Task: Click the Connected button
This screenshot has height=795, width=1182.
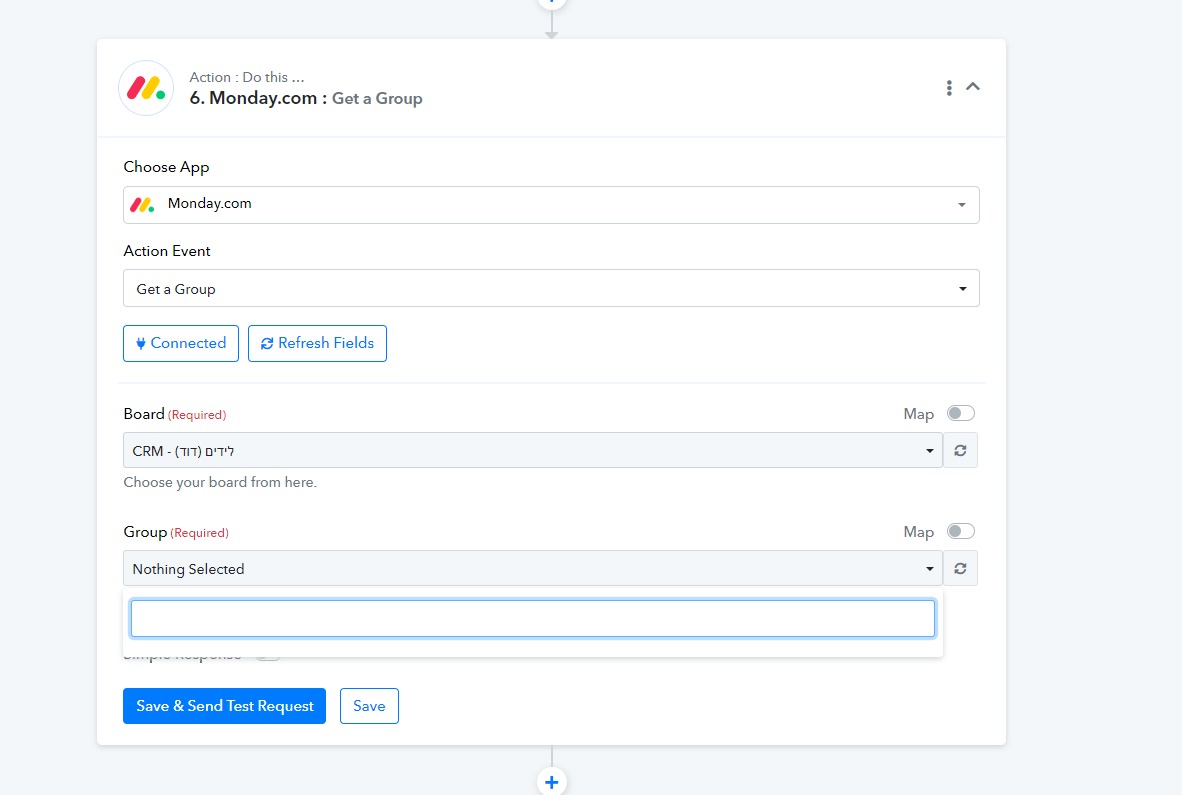Action: [x=181, y=344]
